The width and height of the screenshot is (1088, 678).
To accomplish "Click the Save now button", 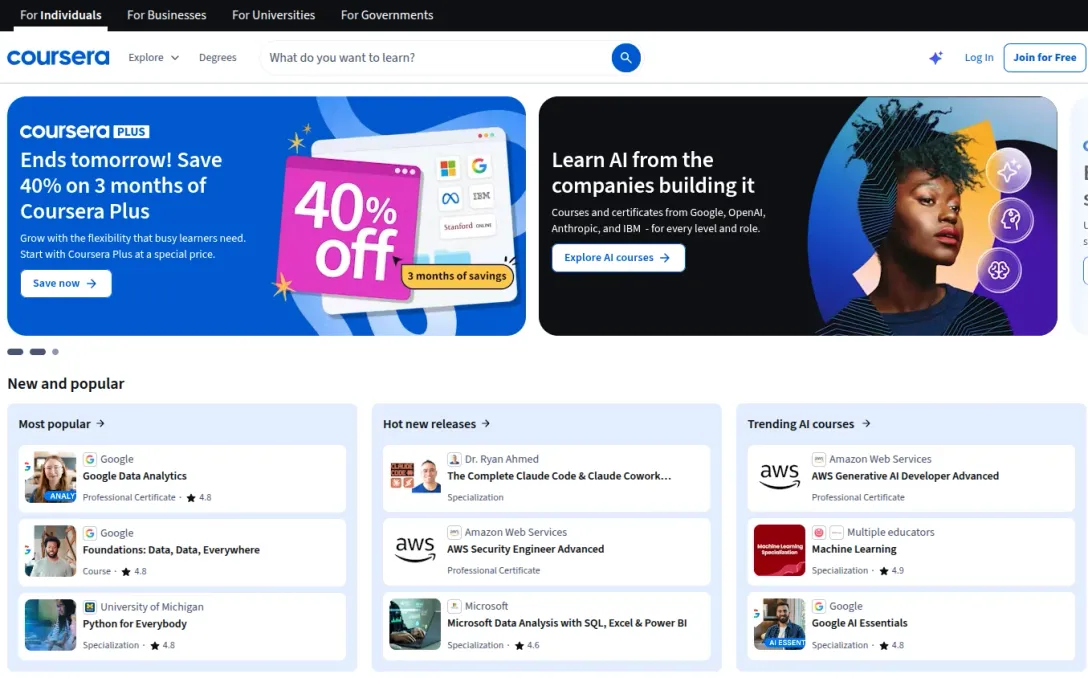I will [x=66, y=283].
